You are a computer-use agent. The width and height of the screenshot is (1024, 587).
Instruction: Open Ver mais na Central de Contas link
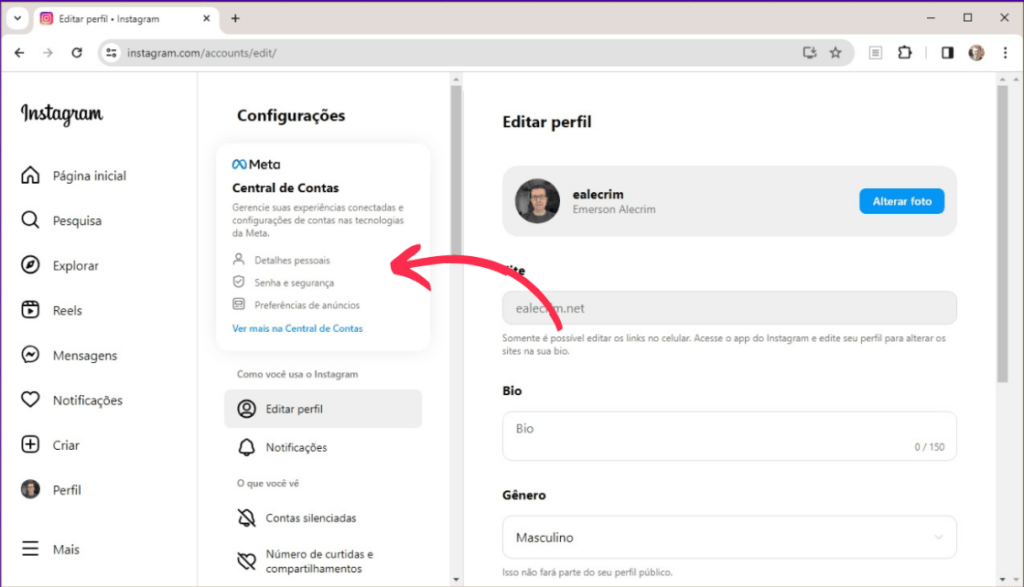(297, 328)
